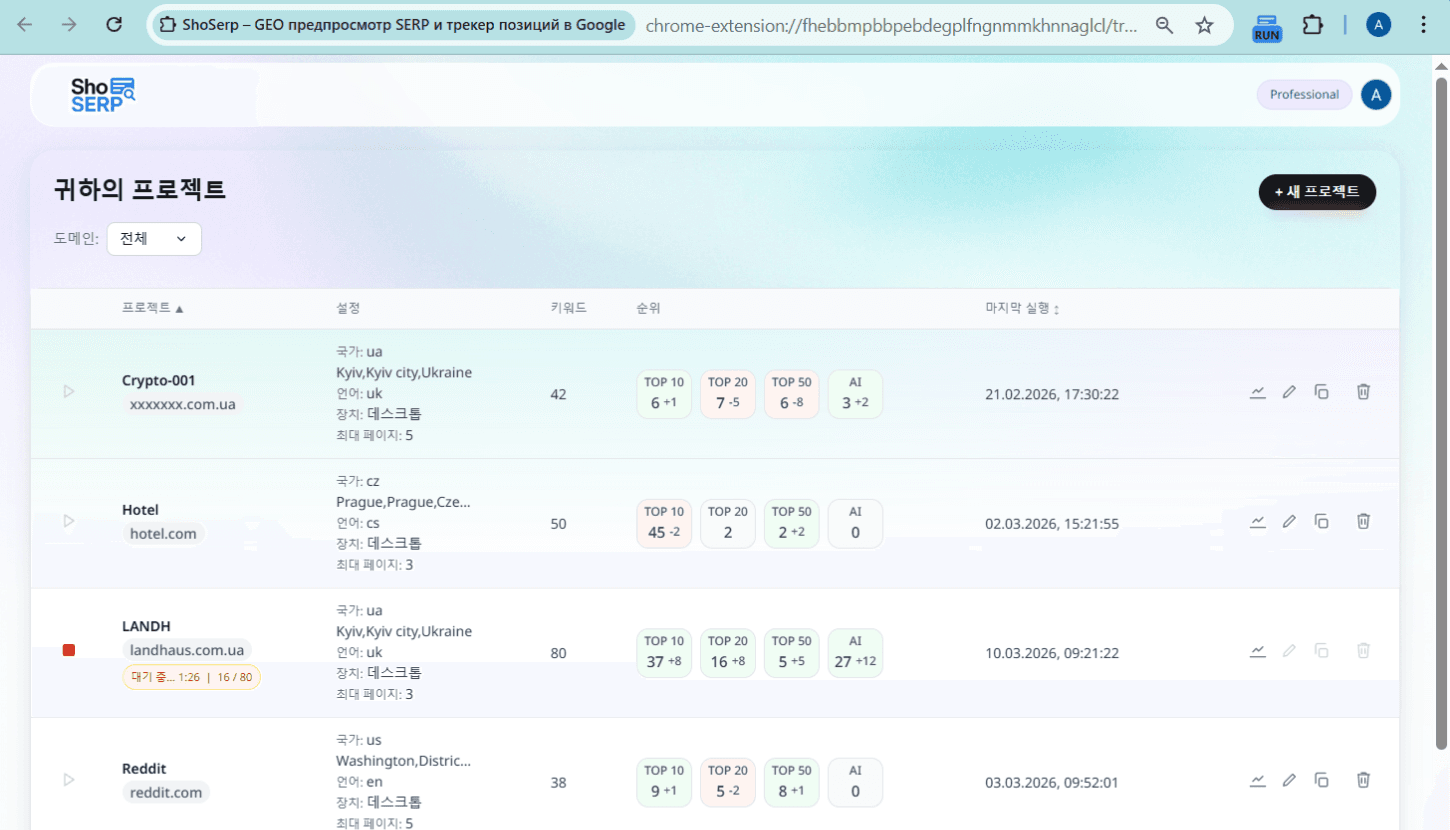Click Hotel TOP 50 badge
This screenshot has width=1450, height=830.
791,523
